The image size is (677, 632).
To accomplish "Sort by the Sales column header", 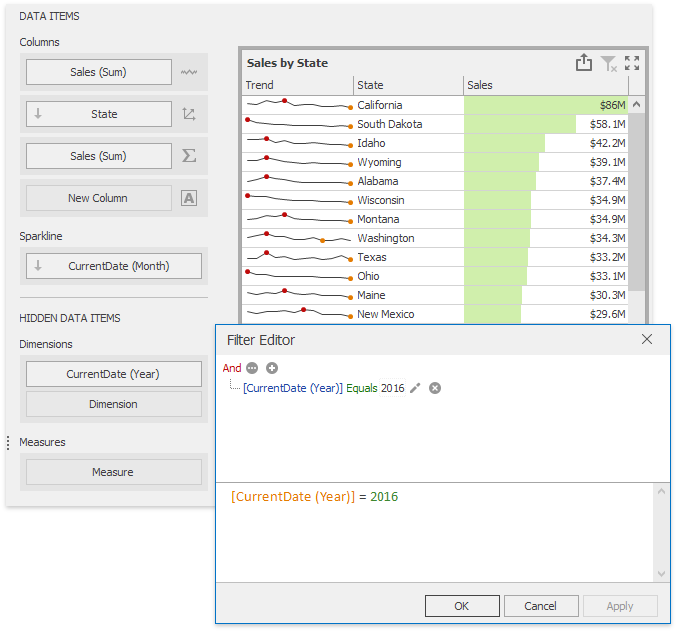I will pyautogui.click(x=545, y=85).
